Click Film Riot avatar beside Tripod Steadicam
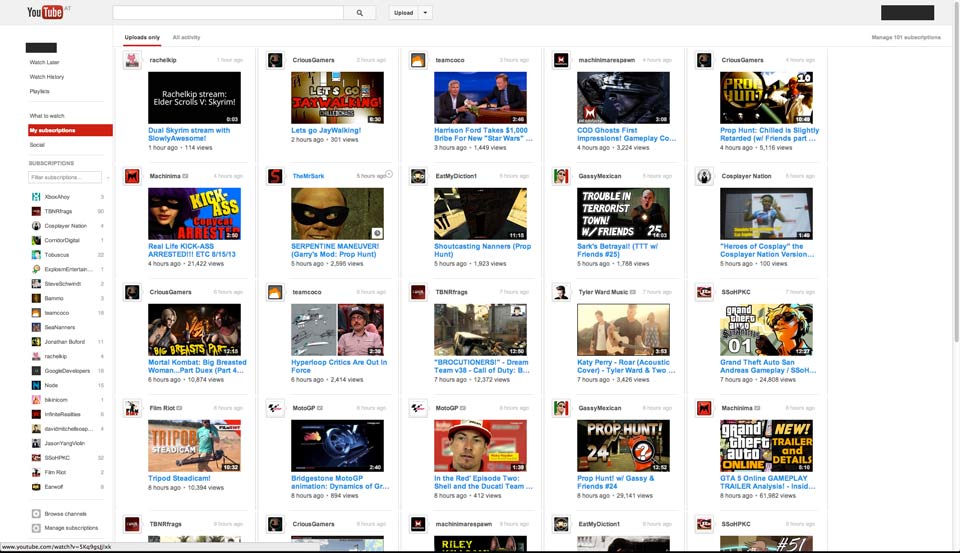 pyautogui.click(x=132, y=408)
